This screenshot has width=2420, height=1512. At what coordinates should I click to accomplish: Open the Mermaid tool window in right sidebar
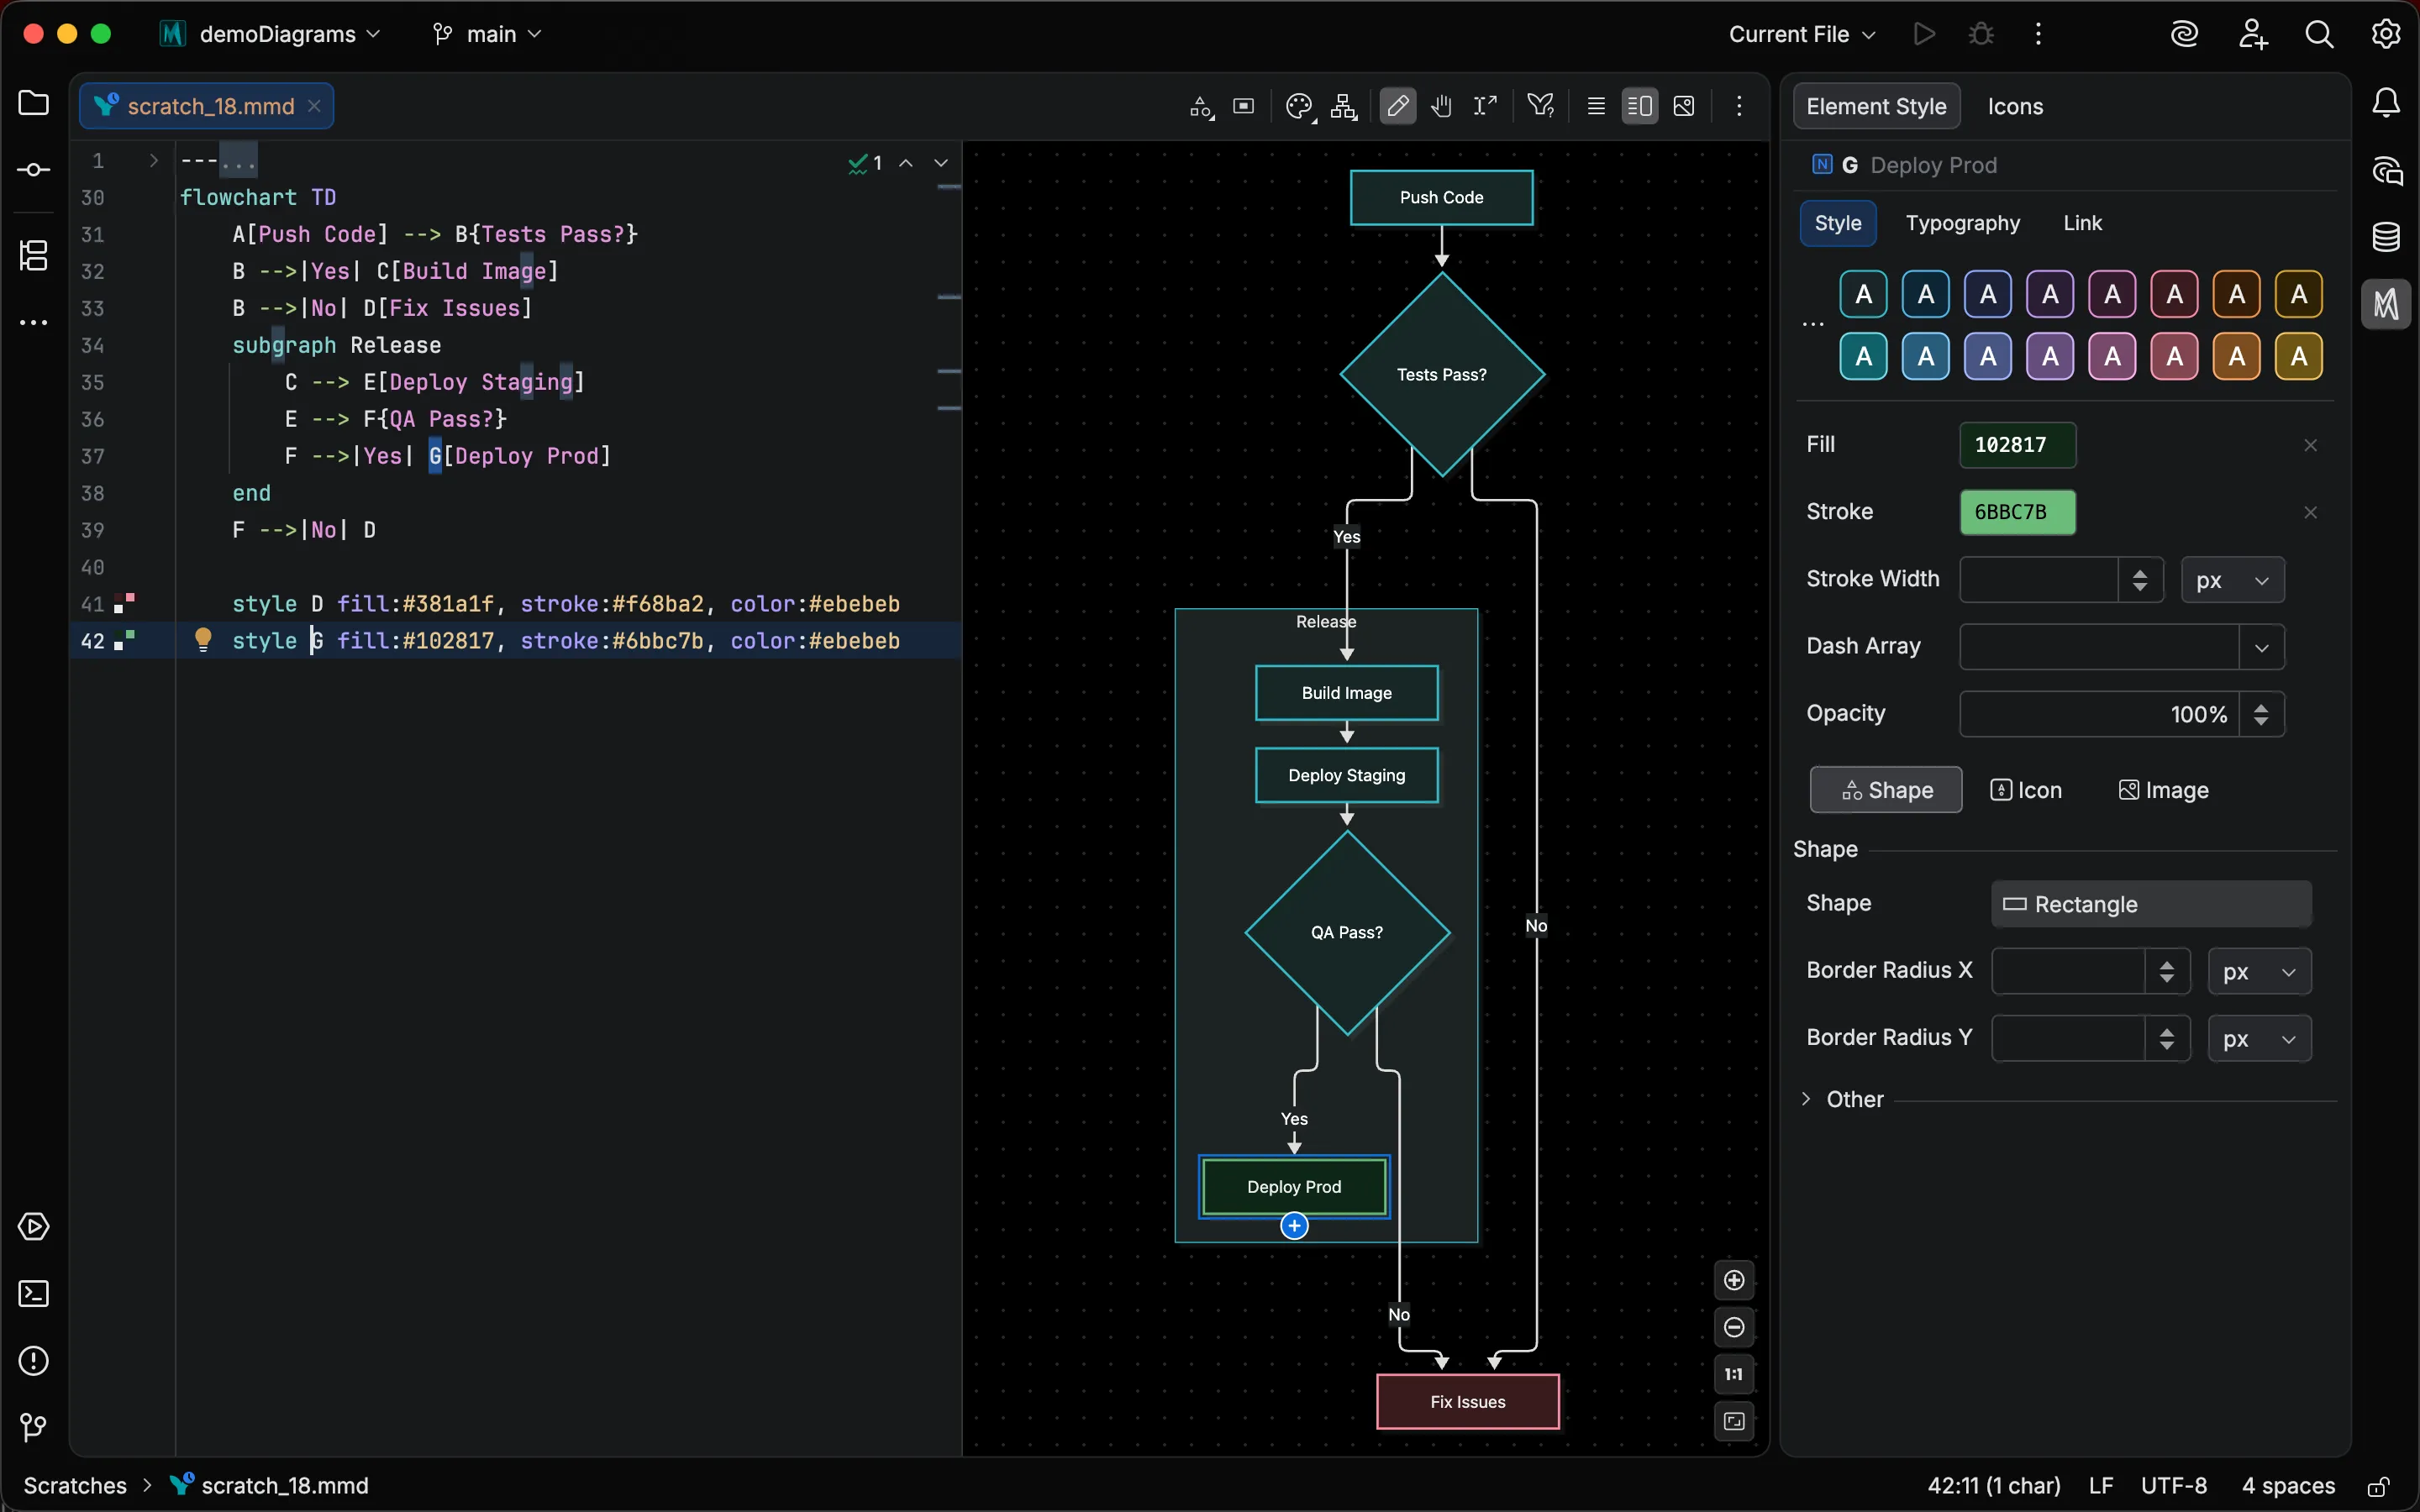coord(2386,304)
